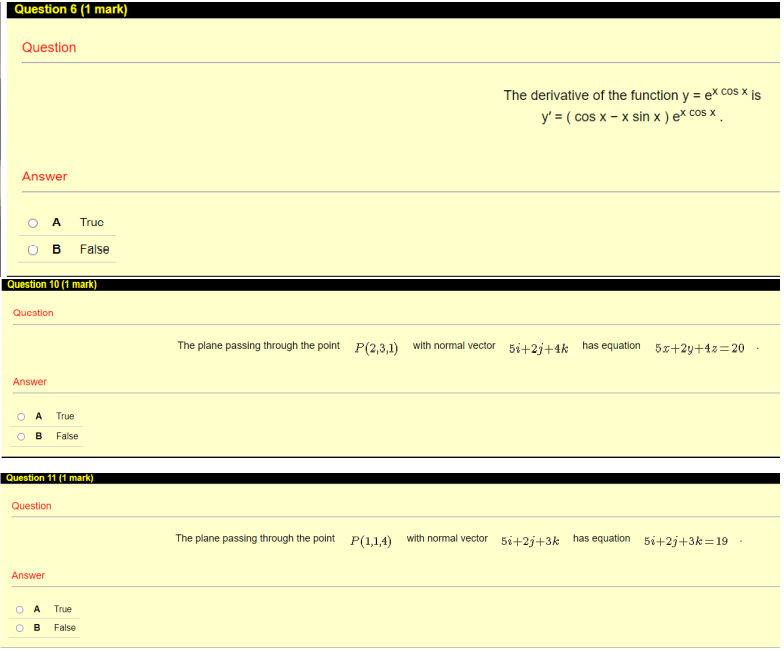784x650 pixels.
Task: Select True radio button for Question 10
Action: point(21,416)
